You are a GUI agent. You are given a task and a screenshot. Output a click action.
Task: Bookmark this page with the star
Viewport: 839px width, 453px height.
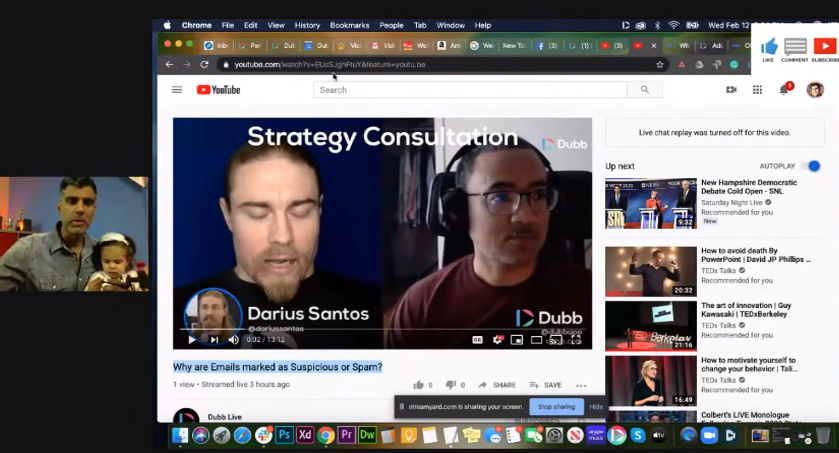tap(659, 64)
